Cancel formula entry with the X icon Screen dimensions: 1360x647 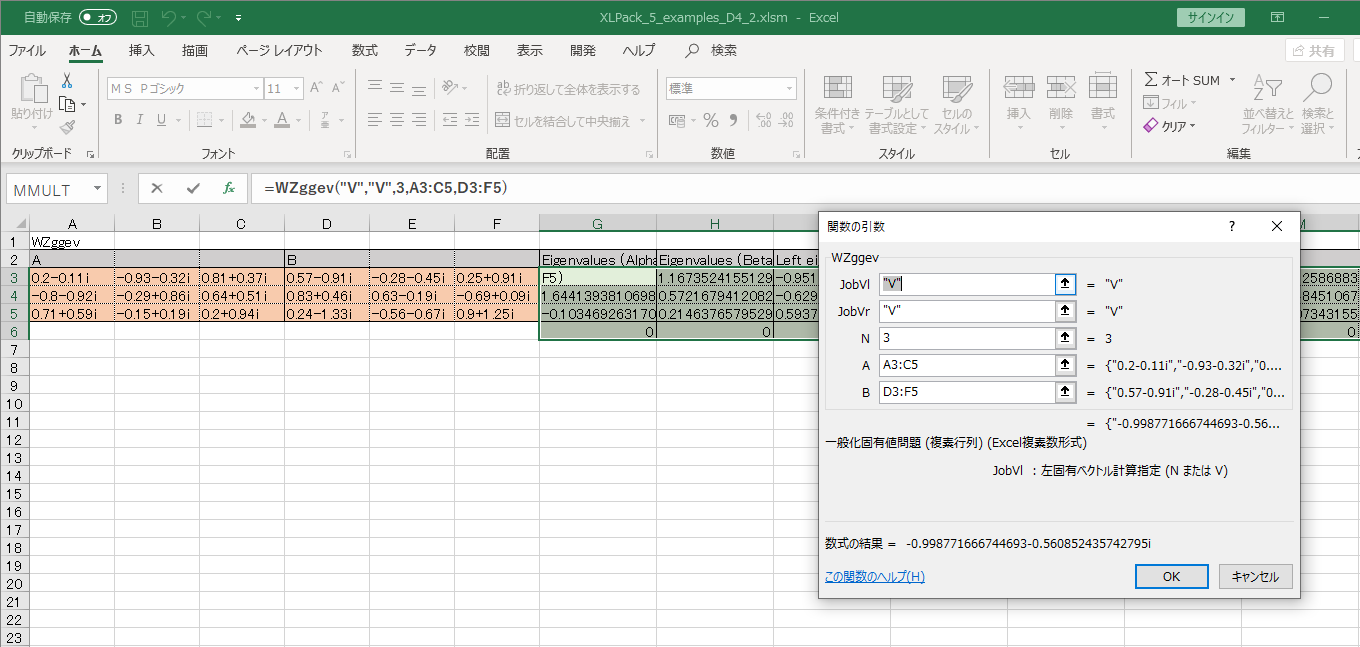coord(157,188)
